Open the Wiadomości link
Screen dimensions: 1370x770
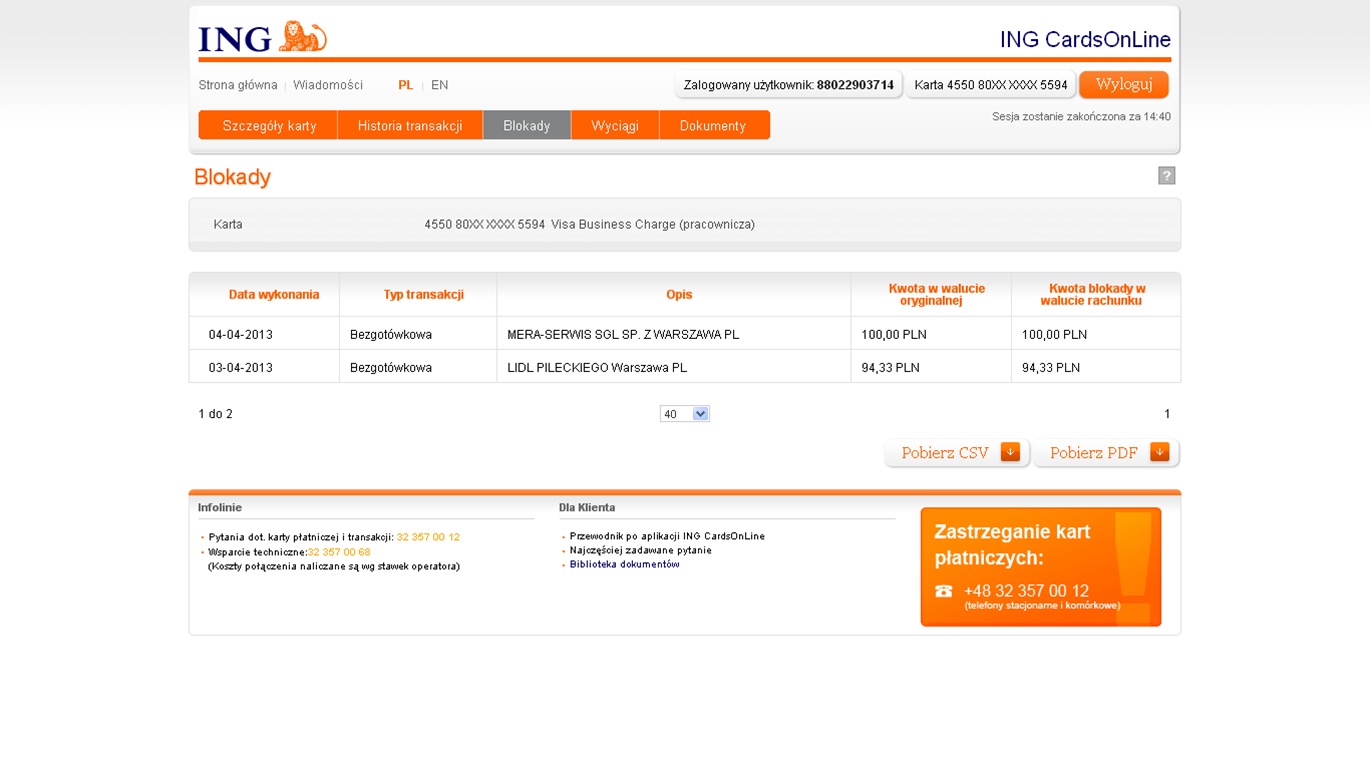click(328, 85)
